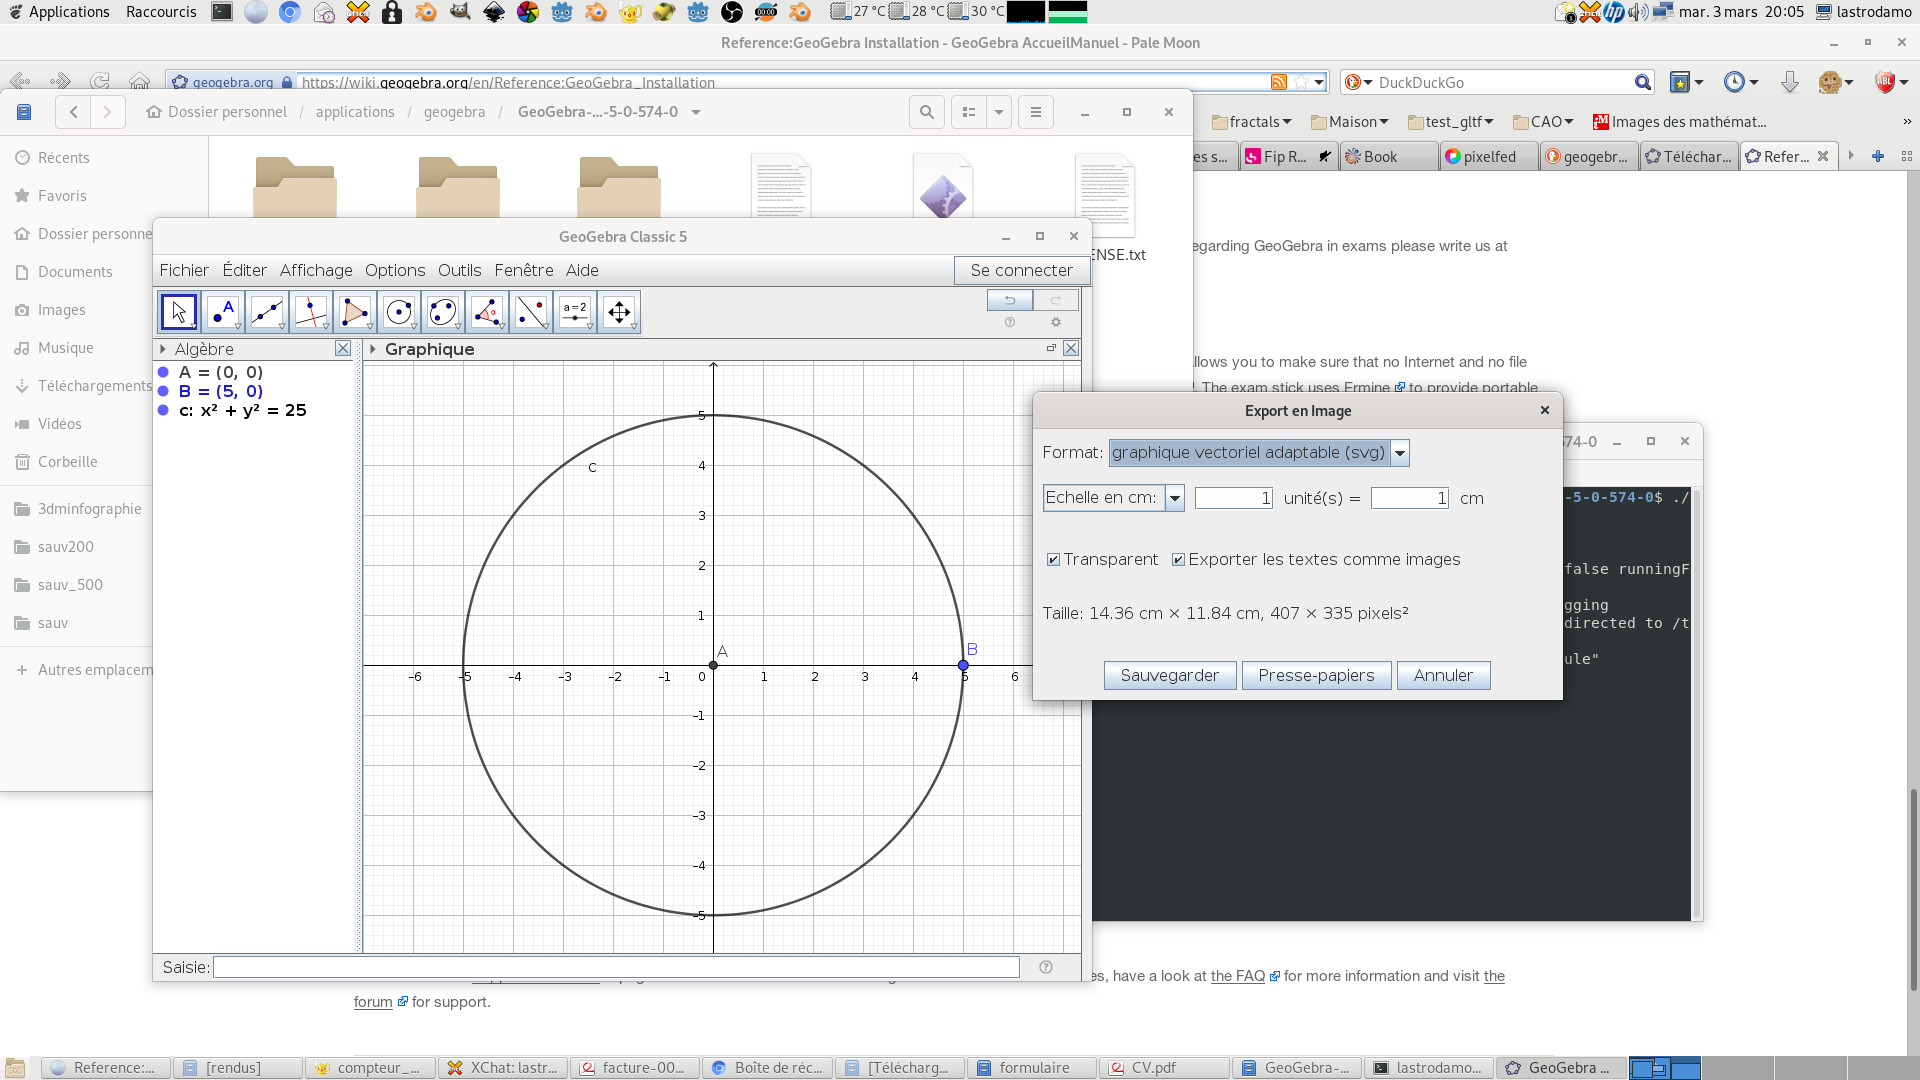This screenshot has height=1080, width=1920.
Task: Open Raccourcis menu in top panel
Action: 161,12
